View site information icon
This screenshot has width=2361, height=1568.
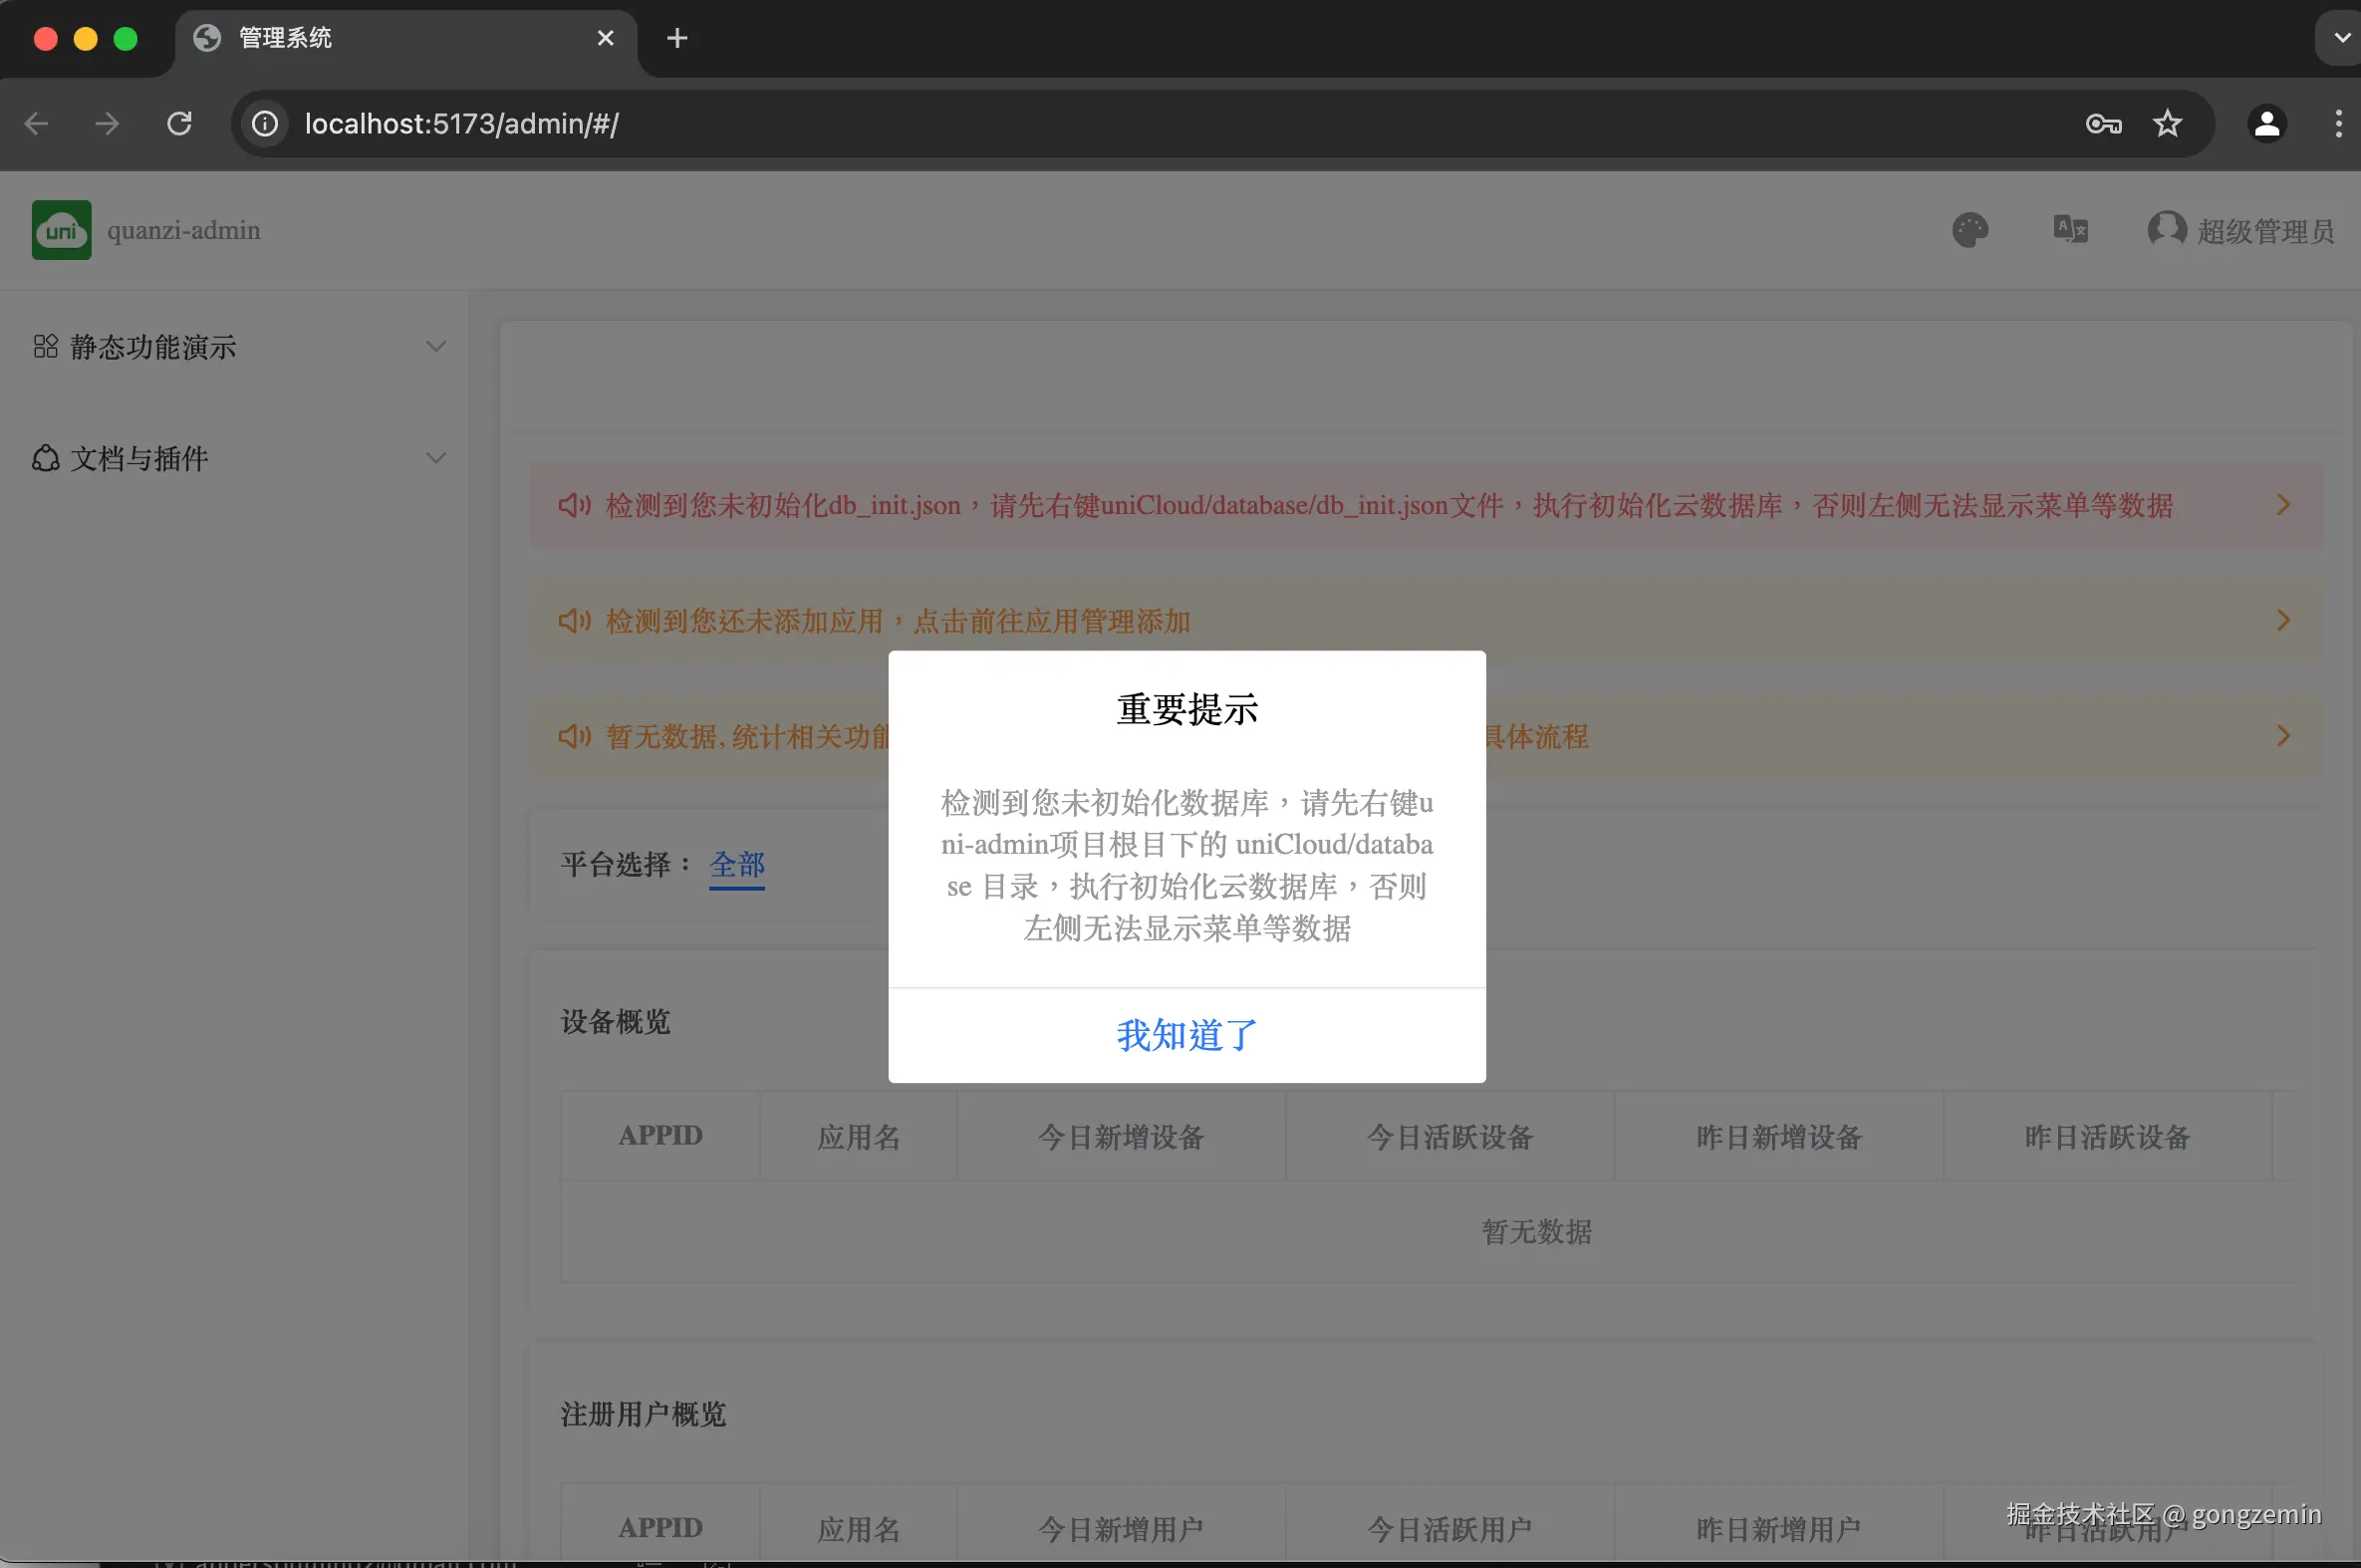[x=265, y=124]
